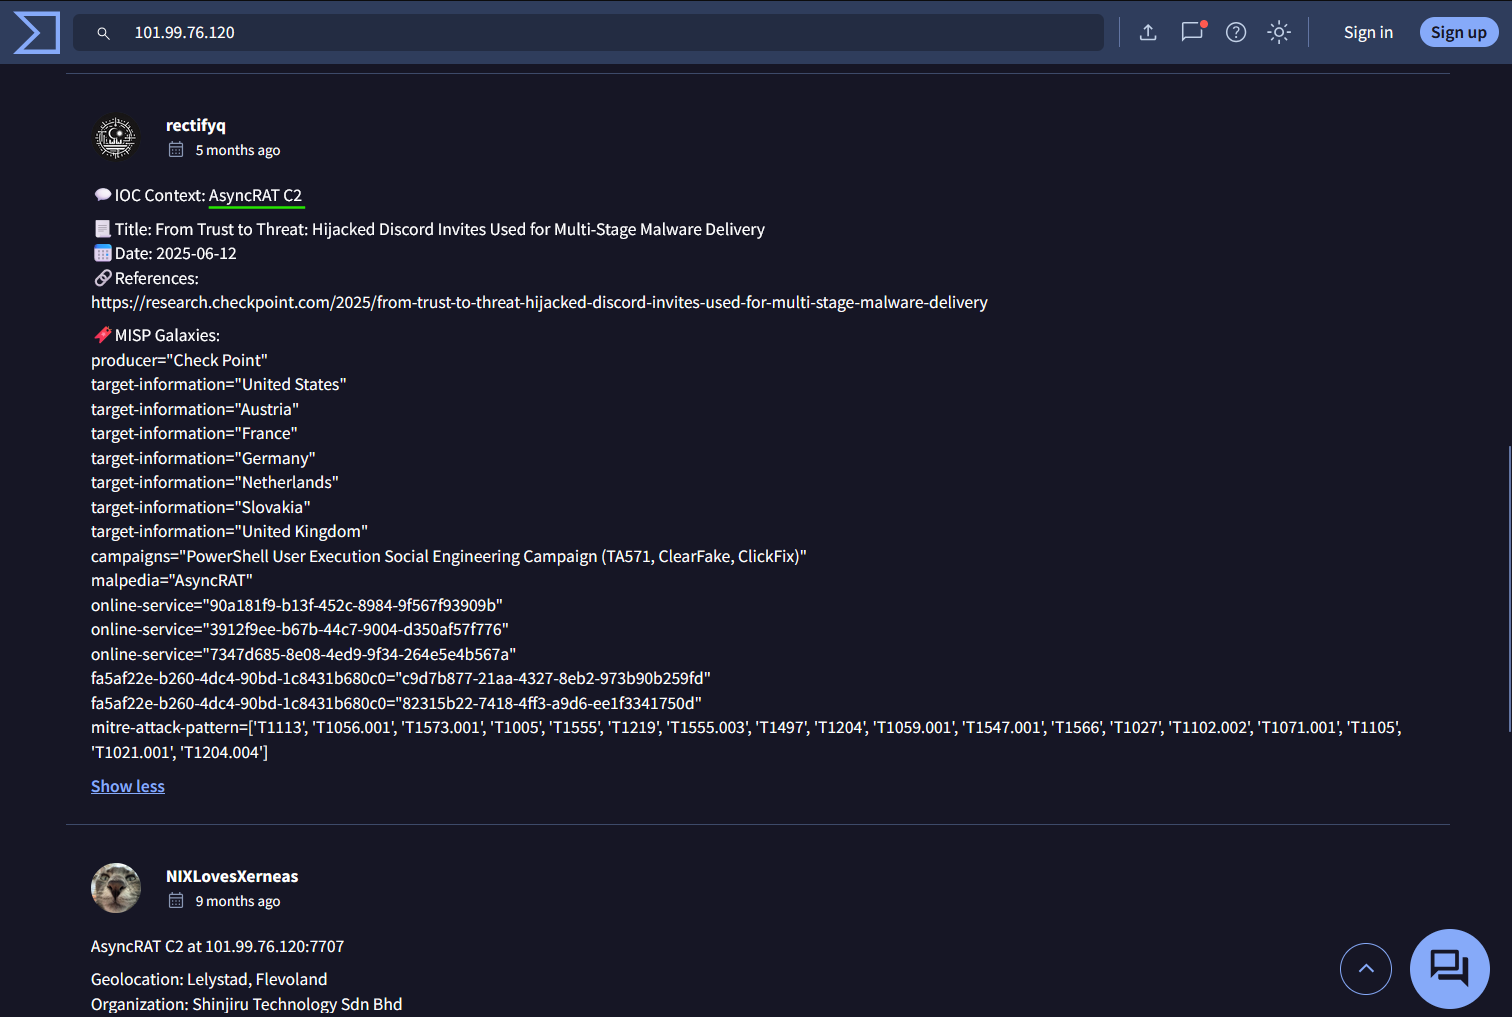The image size is (1512, 1017).
Task: Click the link icon before References
Action: (x=102, y=278)
